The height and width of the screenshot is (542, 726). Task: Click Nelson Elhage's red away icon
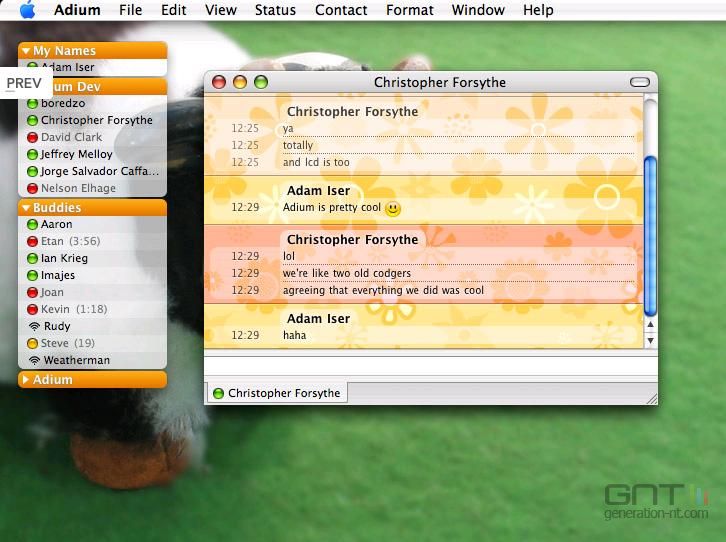click(32, 188)
